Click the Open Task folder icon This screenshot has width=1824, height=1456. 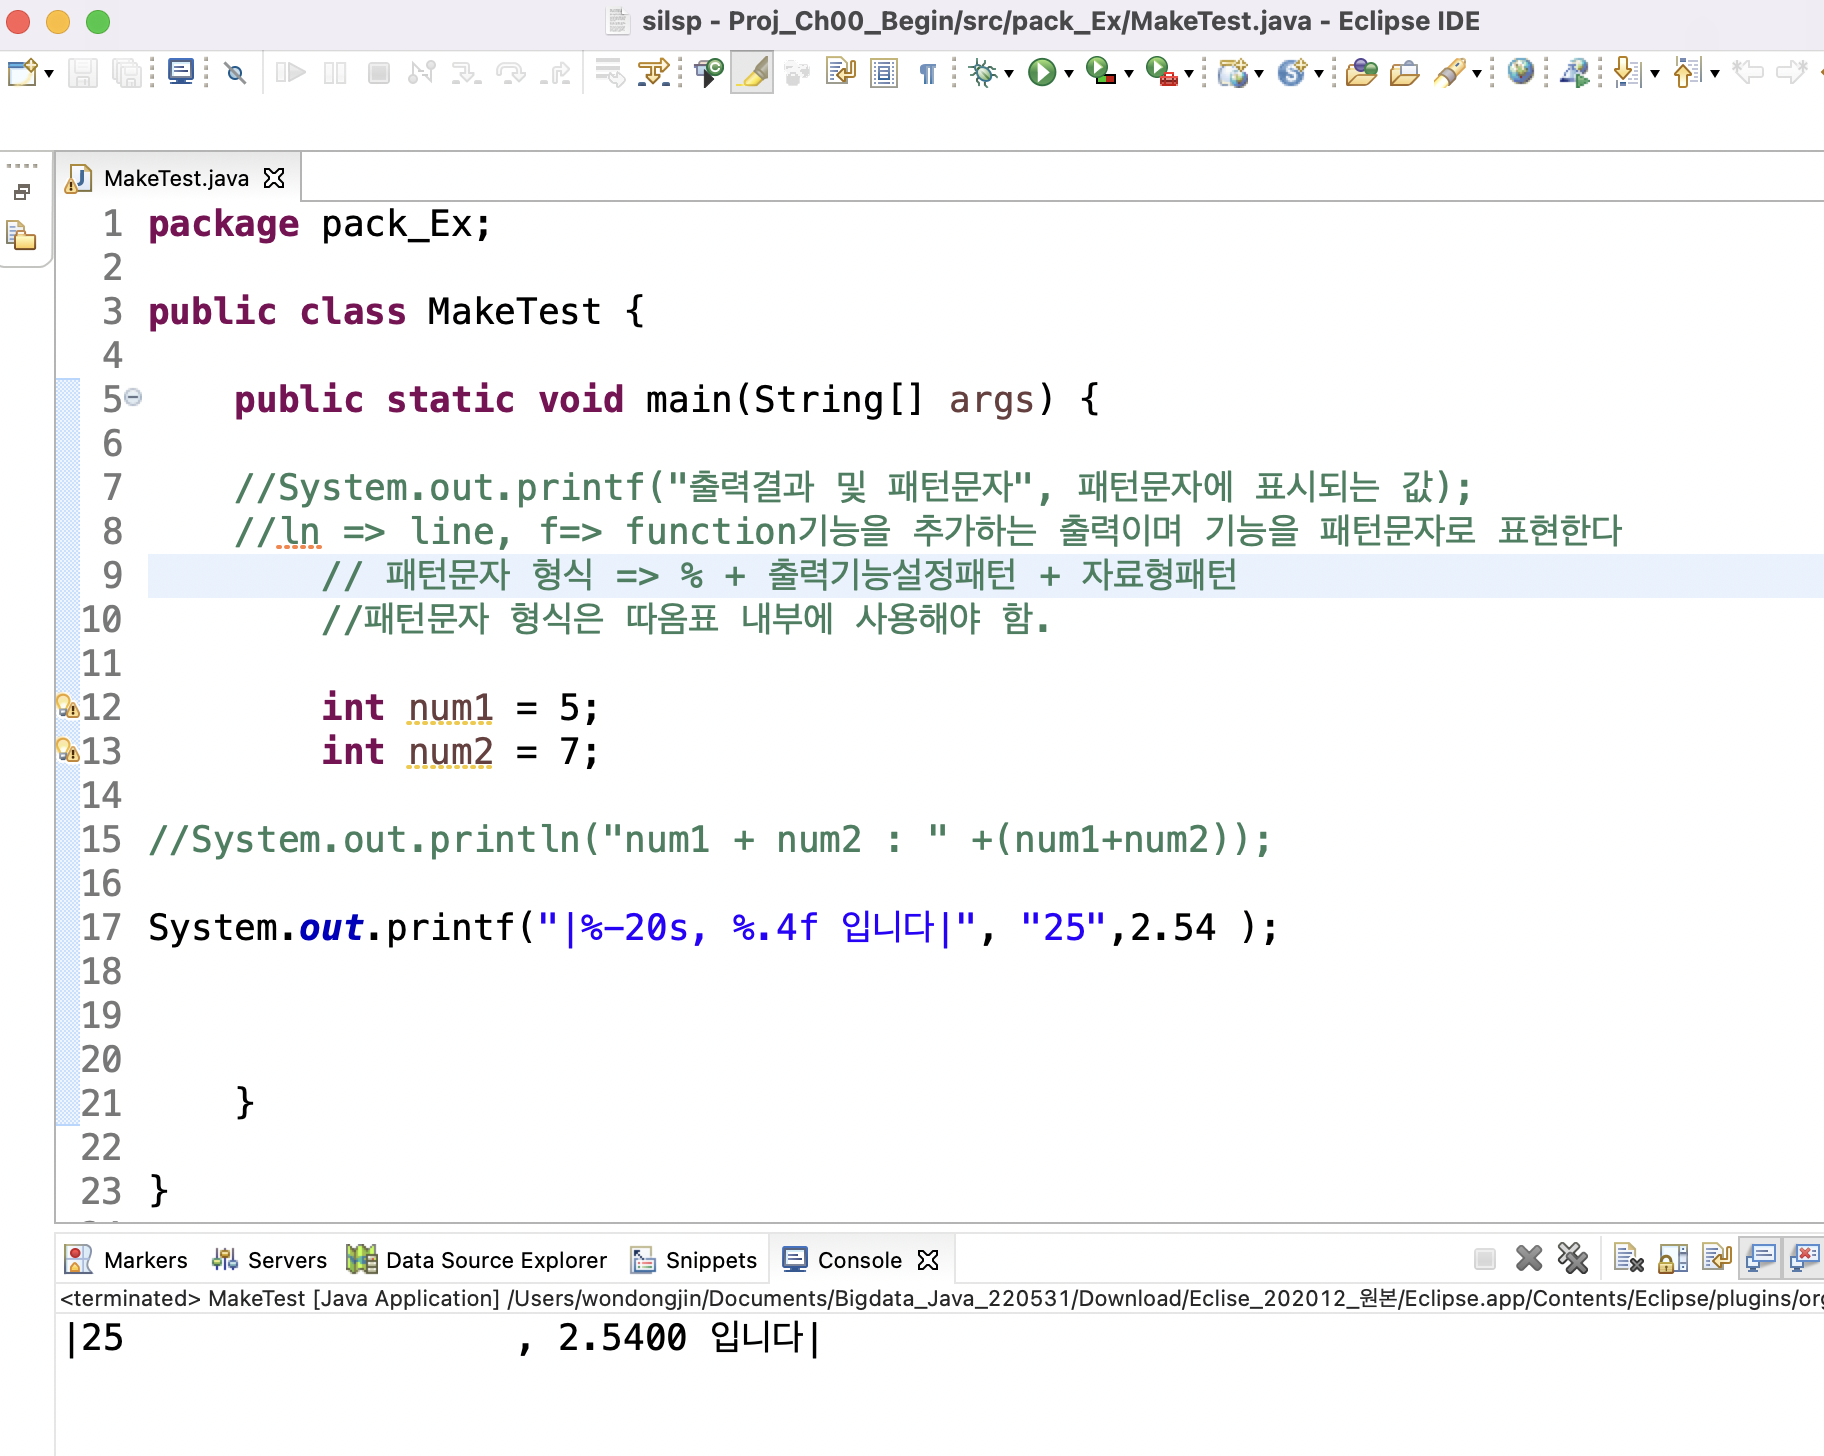point(1405,73)
